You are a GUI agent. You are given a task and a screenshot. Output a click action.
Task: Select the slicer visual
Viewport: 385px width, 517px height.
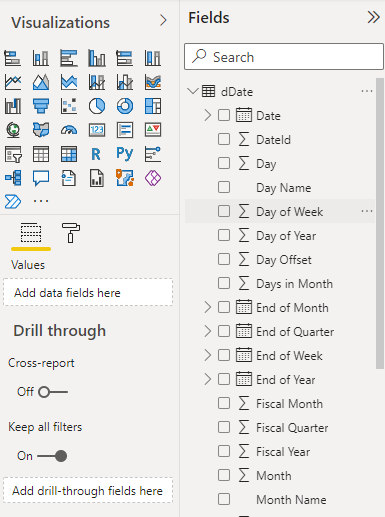coord(13,154)
